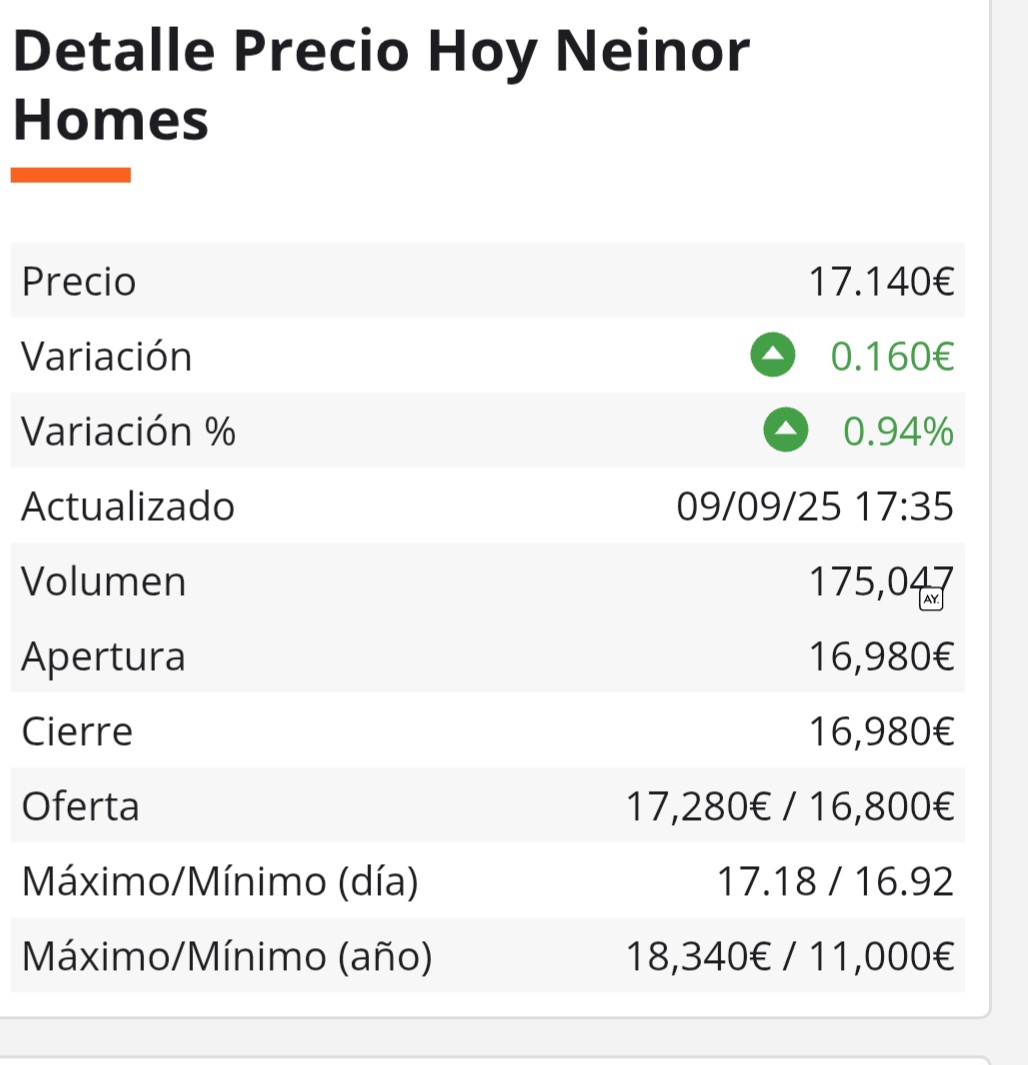Click the green up arrow beside 0.94%
Image resolution: width=1028 pixels, height=1065 pixels.
click(786, 430)
